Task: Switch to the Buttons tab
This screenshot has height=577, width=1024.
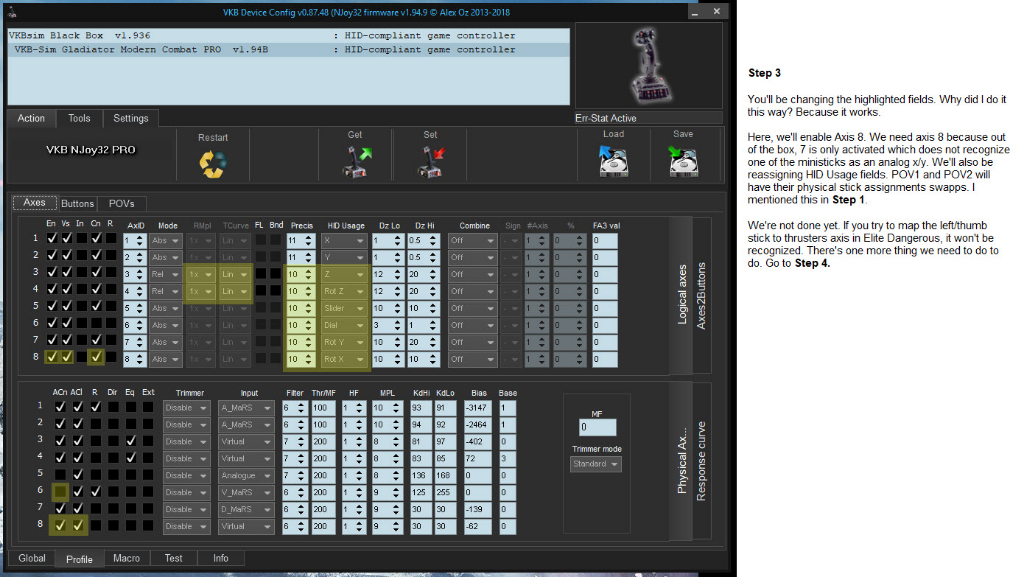Action: coord(78,203)
